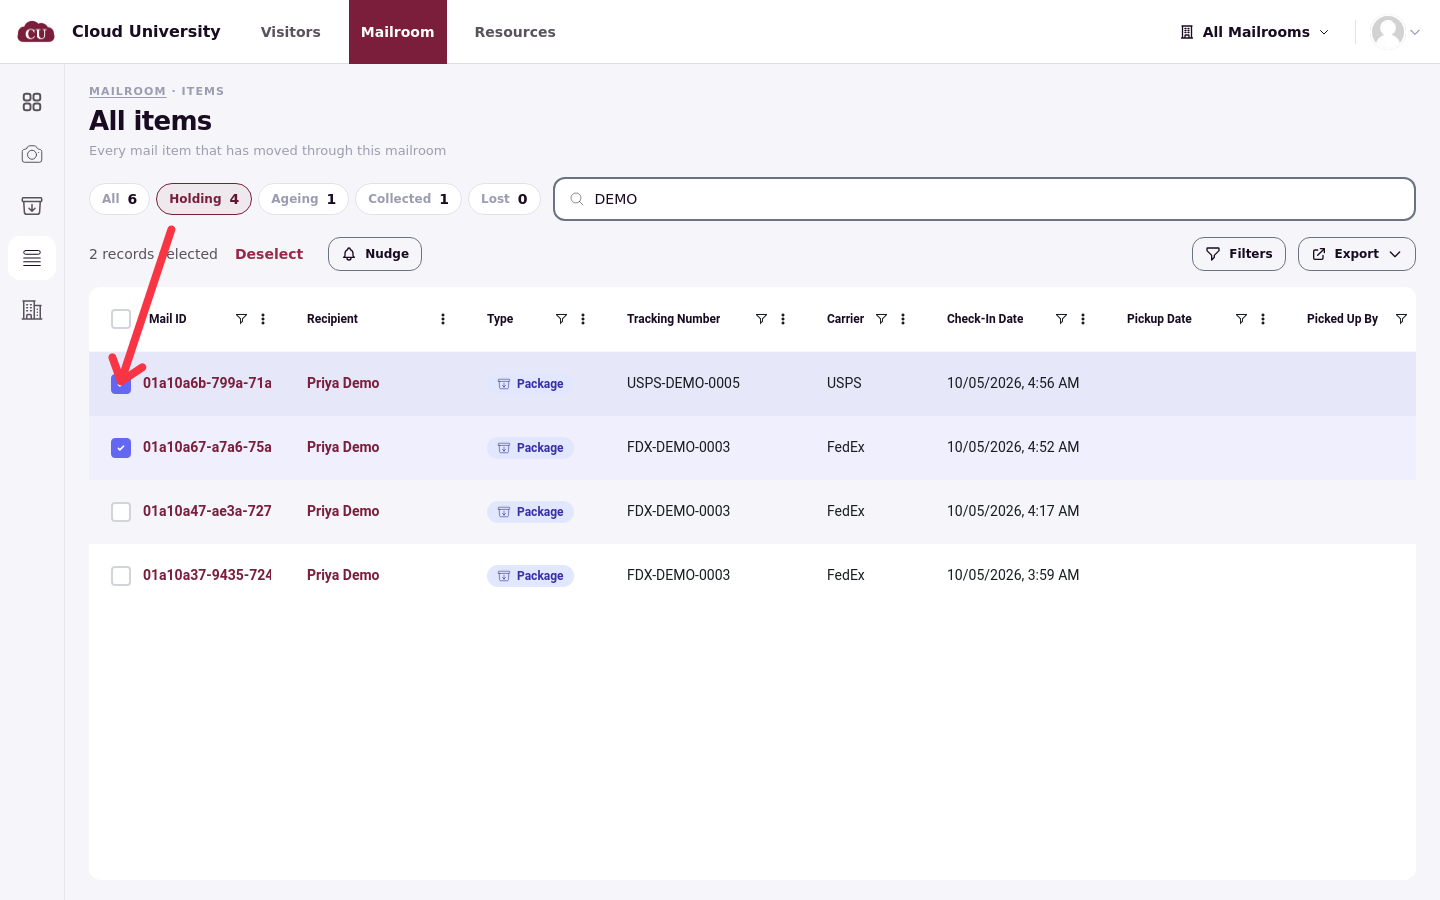The height and width of the screenshot is (900, 1440).
Task: Open the camera scan icon in sidebar
Action: tap(32, 154)
